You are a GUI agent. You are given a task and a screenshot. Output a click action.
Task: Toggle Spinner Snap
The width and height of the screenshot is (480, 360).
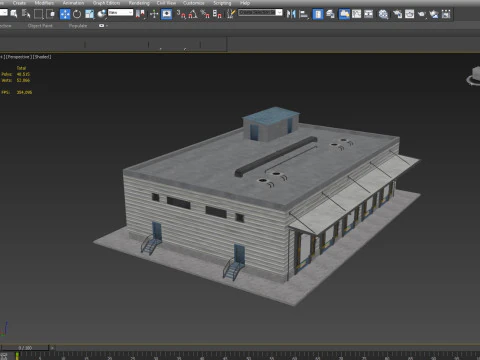[x=217, y=14]
